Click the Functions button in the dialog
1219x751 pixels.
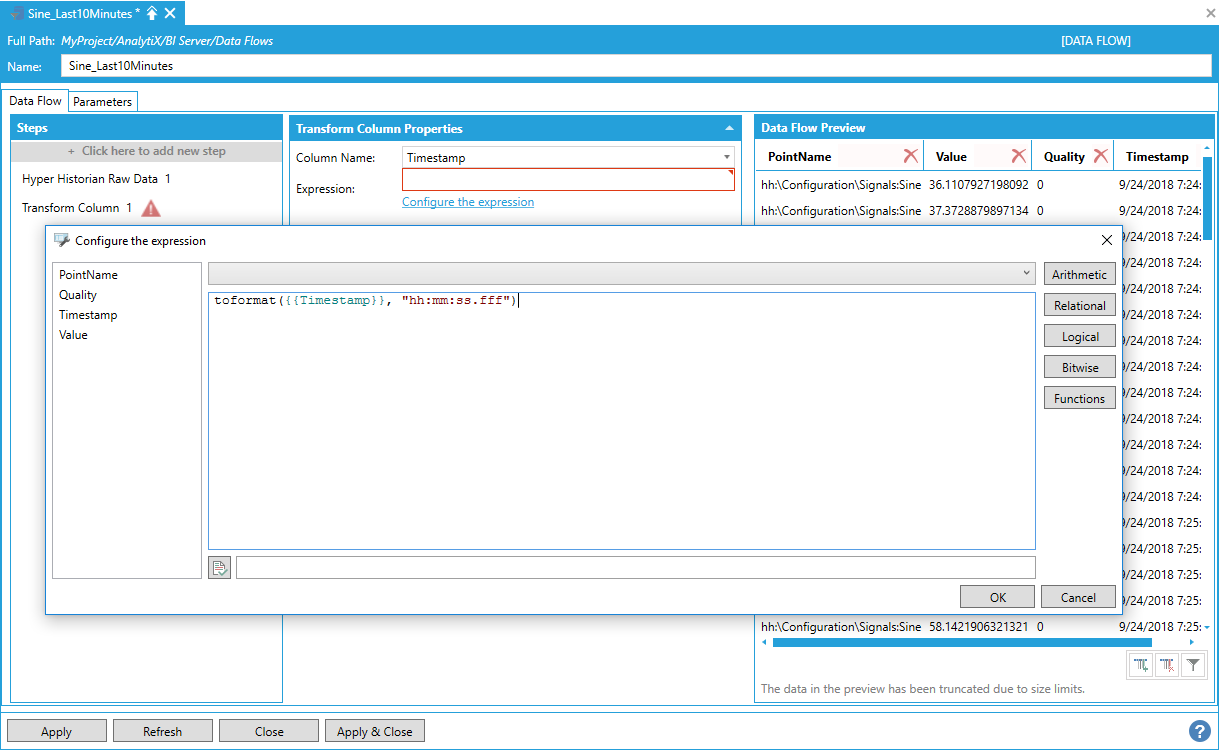click(x=1079, y=398)
